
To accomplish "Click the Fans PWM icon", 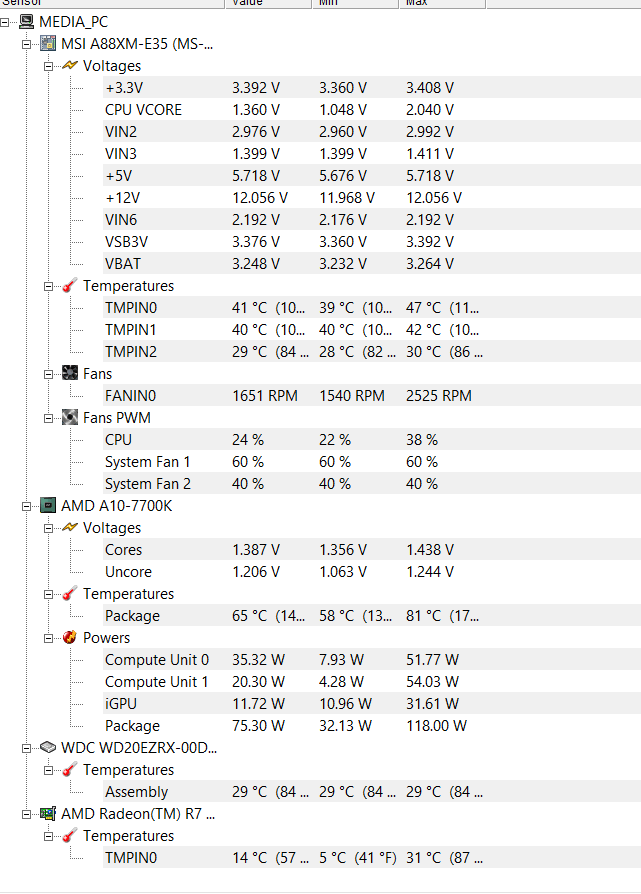I will [x=69, y=418].
